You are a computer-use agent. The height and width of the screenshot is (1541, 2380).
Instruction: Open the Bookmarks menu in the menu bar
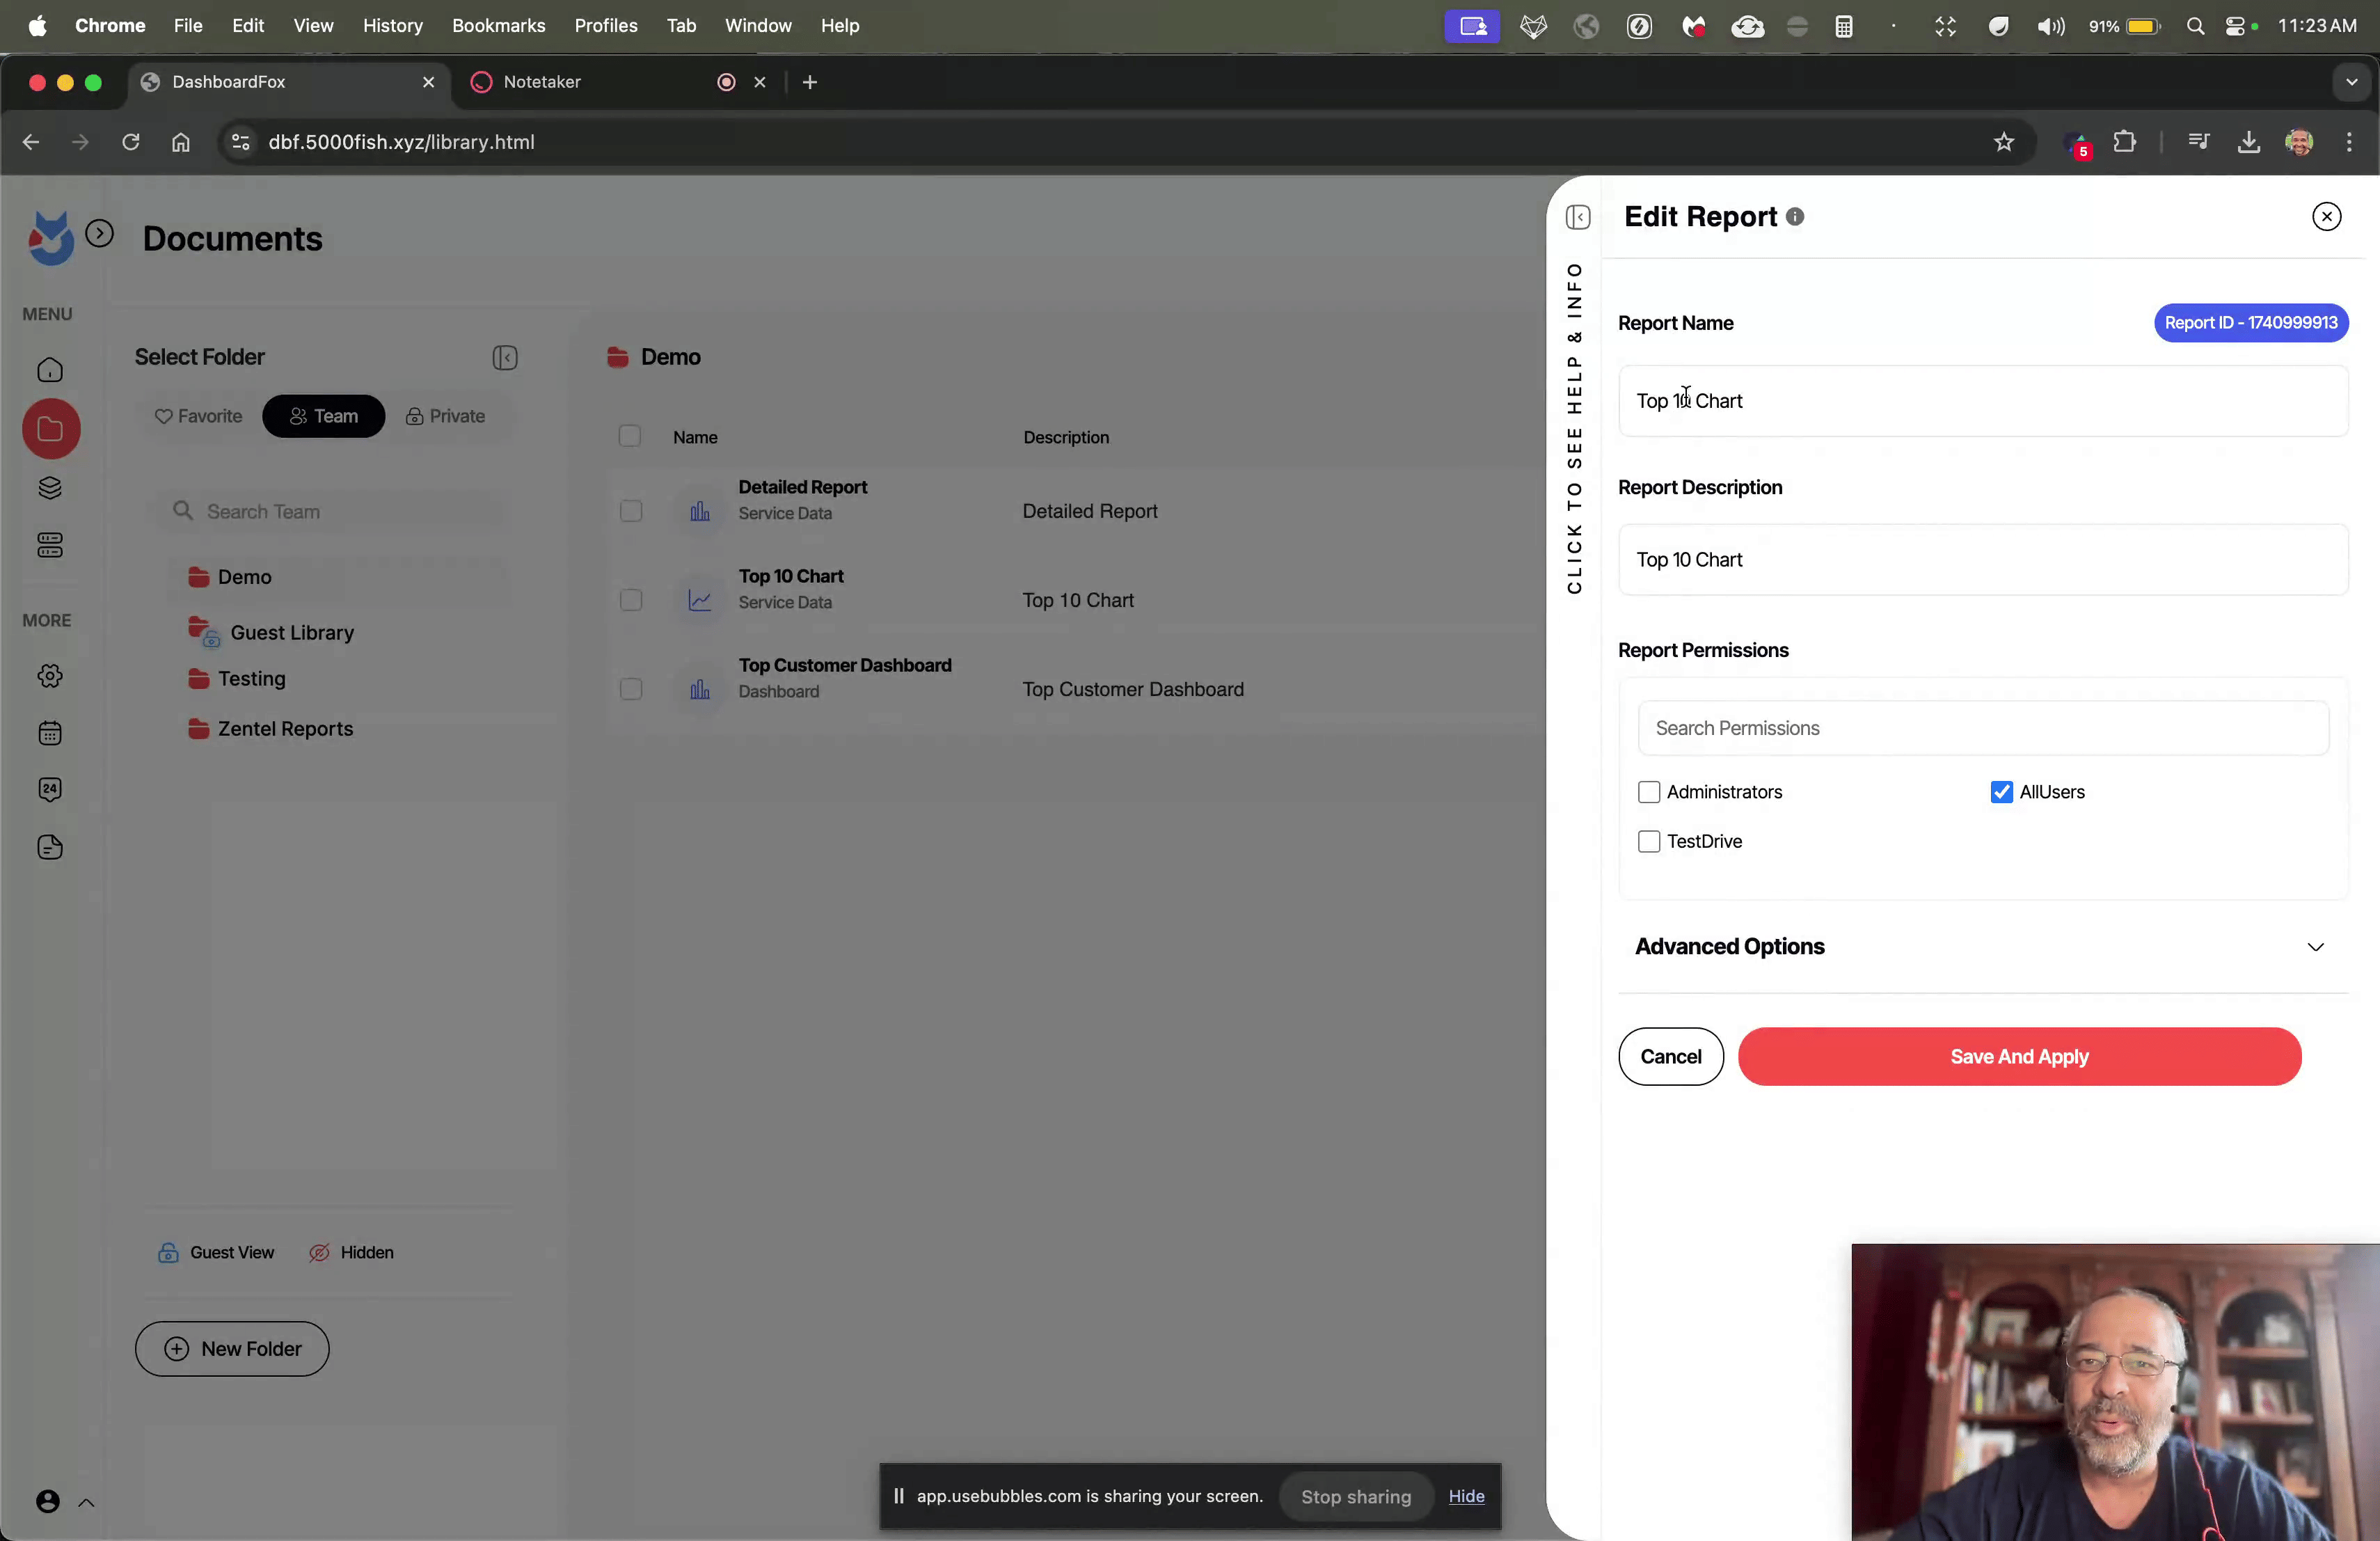pos(498,26)
